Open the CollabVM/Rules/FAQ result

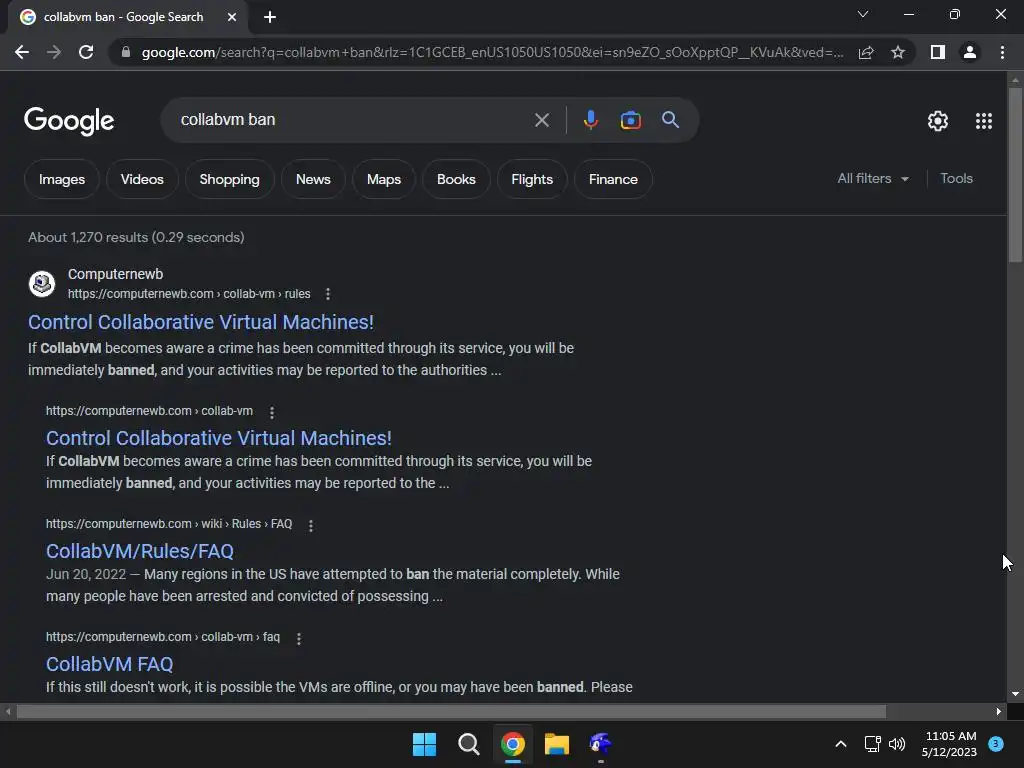[x=140, y=551]
